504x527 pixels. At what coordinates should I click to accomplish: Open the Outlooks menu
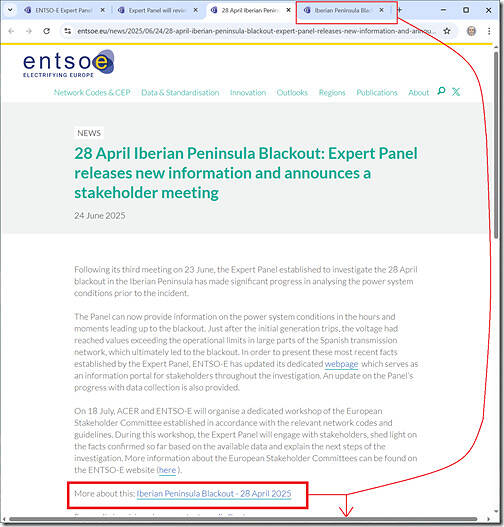[292, 92]
